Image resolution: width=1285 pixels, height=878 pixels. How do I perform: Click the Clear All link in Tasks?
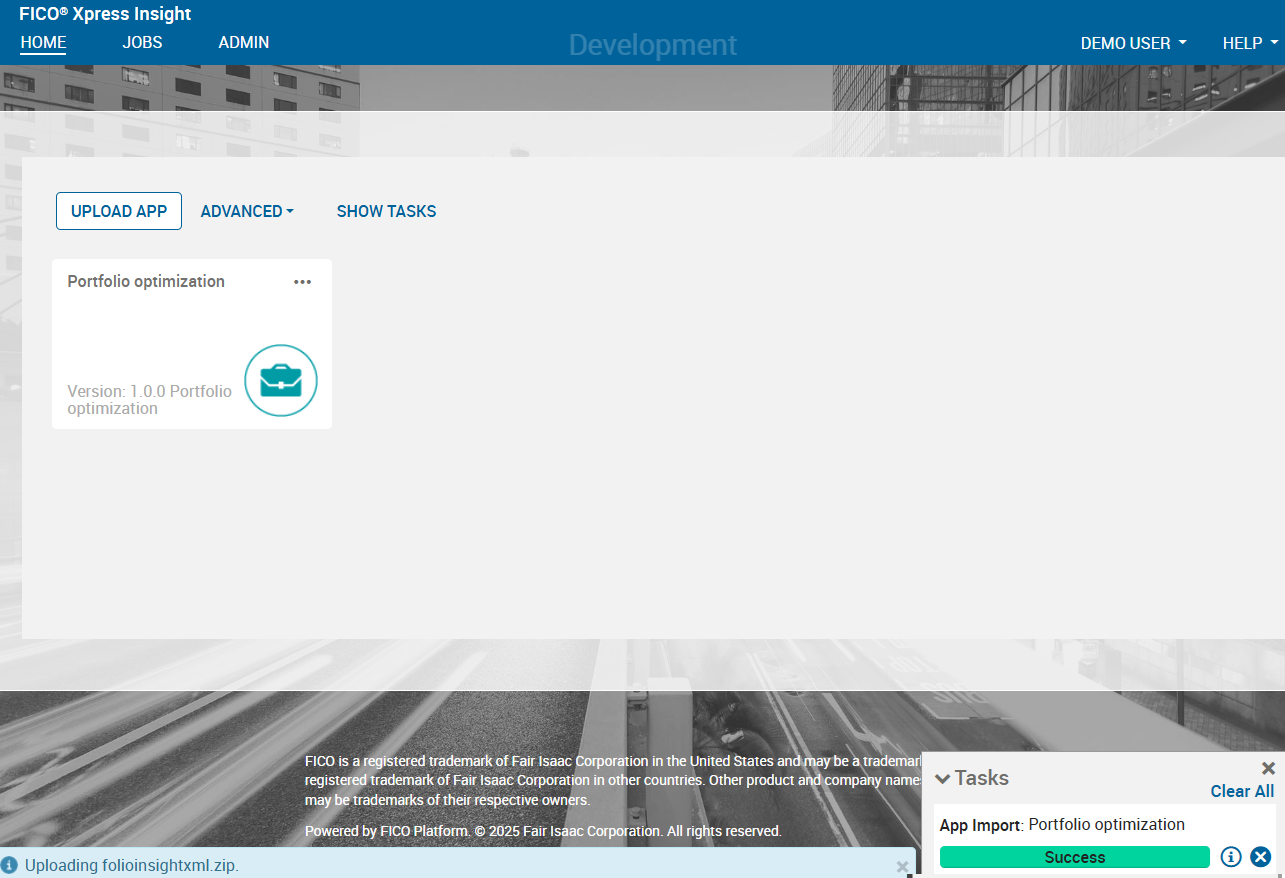(x=1242, y=791)
